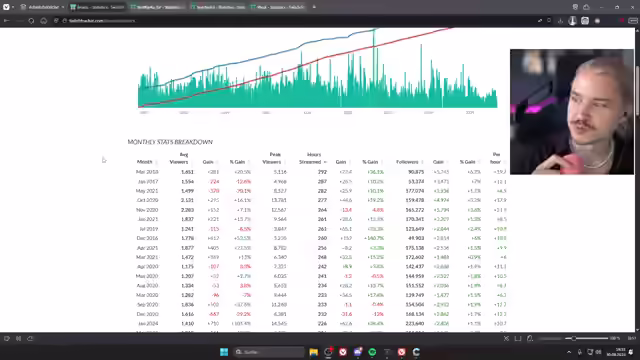Select the Jan 2024 month cell
The width and height of the screenshot is (640, 360).
[x=148, y=323]
